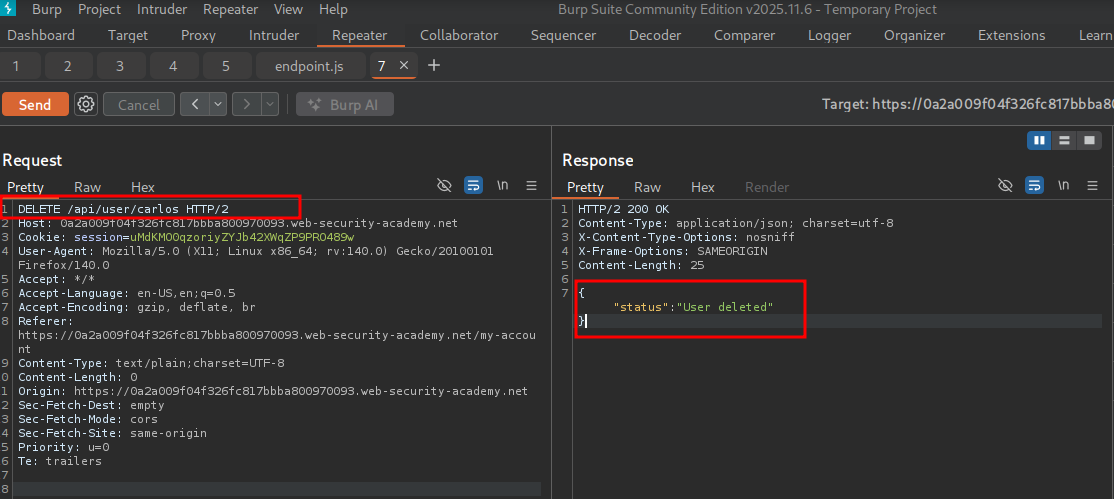Switch Request view to Pretty

point(26,188)
